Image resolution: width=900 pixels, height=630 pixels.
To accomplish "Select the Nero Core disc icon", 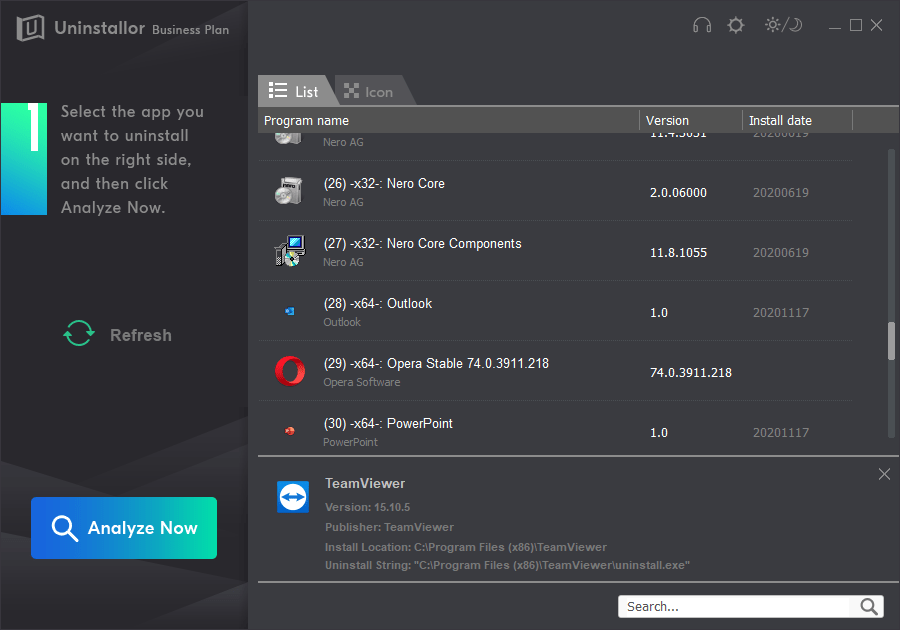I will pyautogui.click(x=289, y=191).
